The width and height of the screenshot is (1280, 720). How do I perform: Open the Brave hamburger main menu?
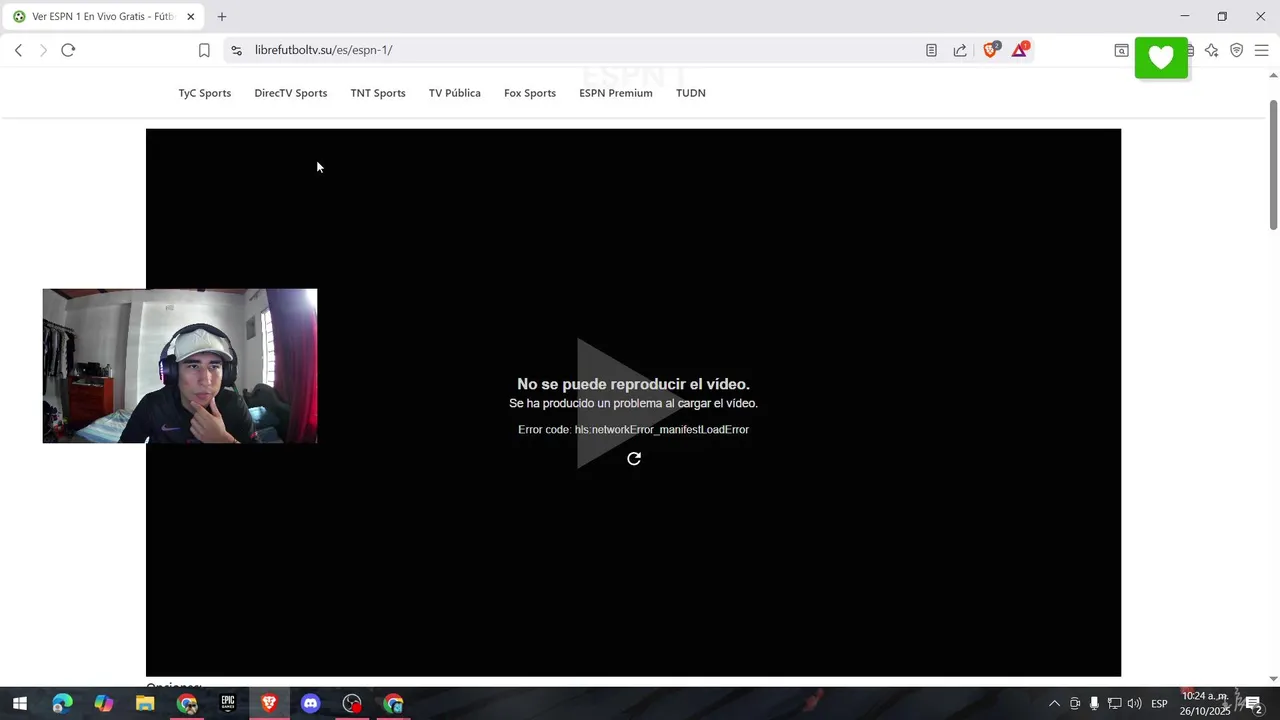pos(1261,50)
